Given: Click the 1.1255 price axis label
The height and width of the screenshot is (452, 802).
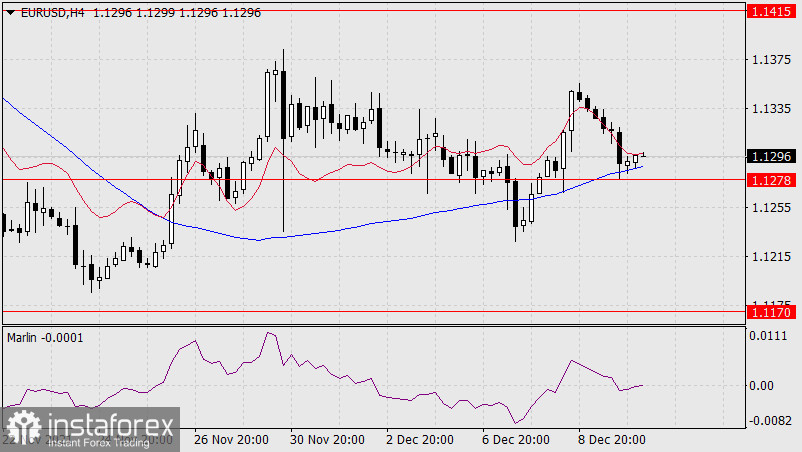Looking at the screenshot, I should 770,208.
